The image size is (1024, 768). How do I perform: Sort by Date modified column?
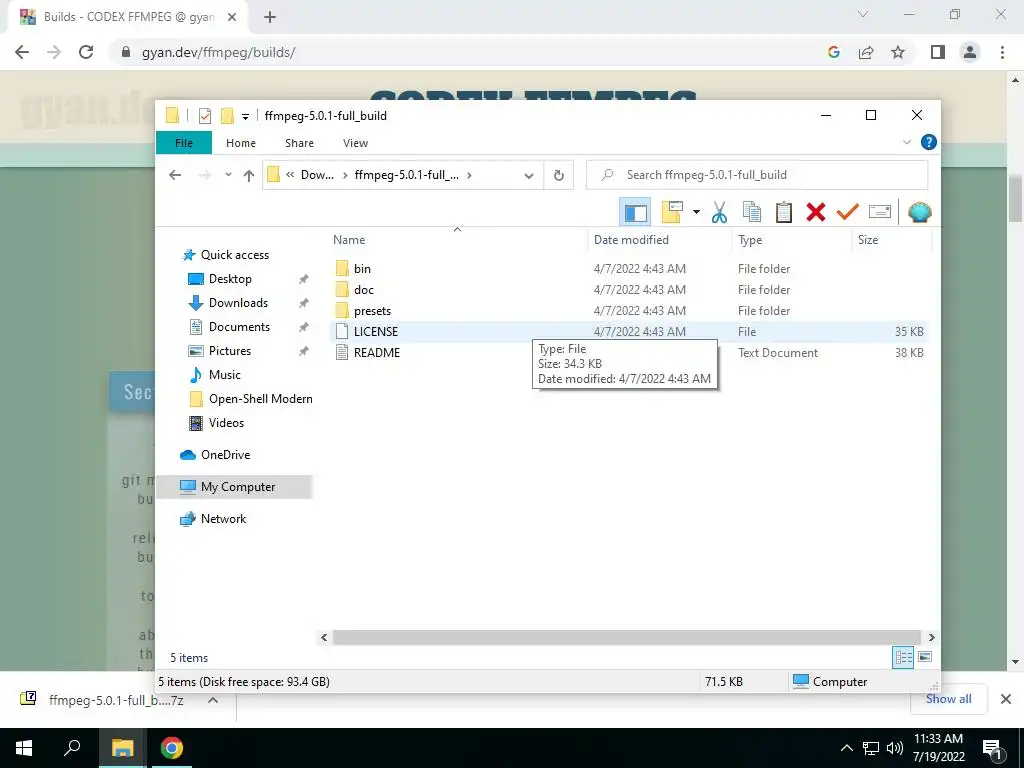(x=660, y=240)
